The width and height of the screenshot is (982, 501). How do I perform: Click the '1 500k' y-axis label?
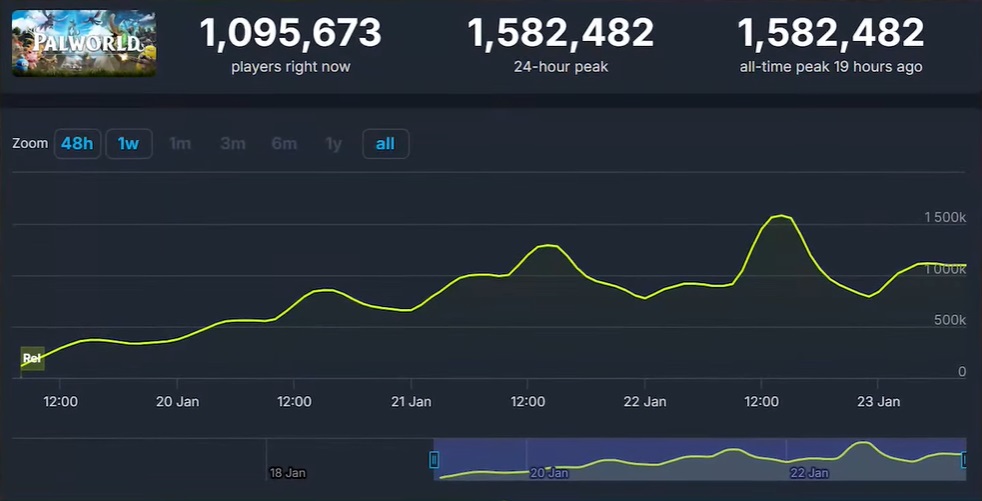pos(944,217)
